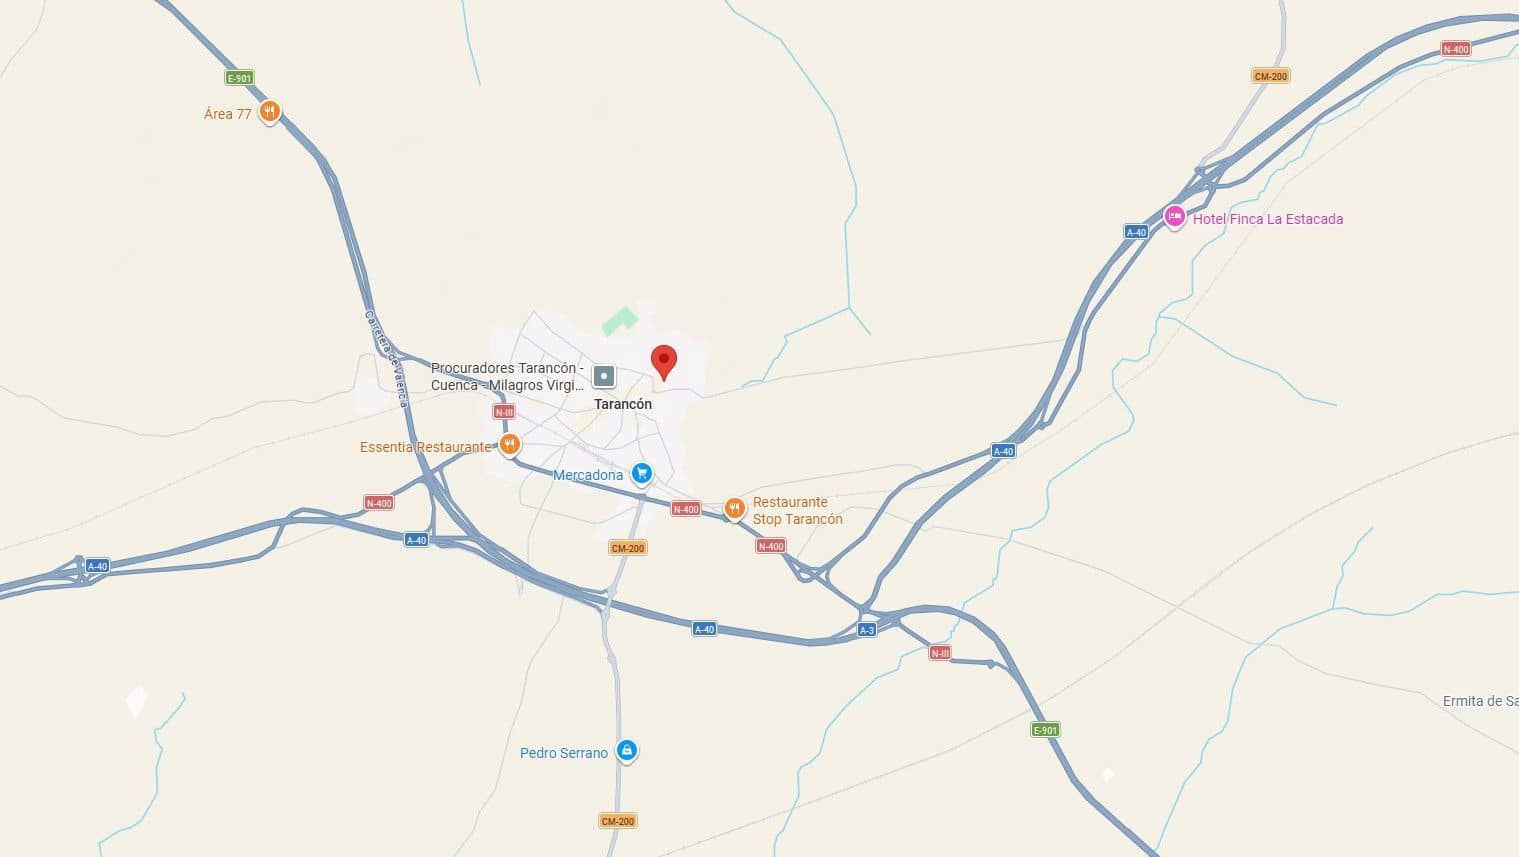1519x857 pixels.
Task: Select the green park area in Tarancón
Action: click(x=619, y=321)
